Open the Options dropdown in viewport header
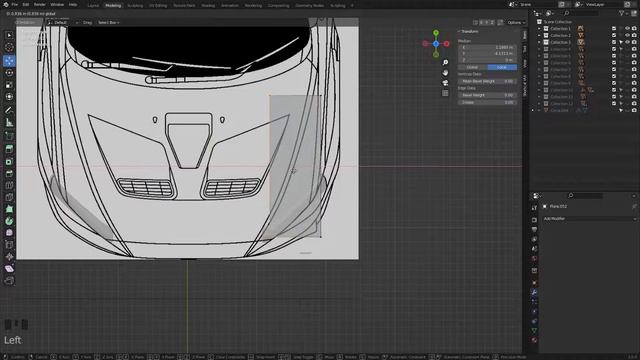 coord(516,22)
